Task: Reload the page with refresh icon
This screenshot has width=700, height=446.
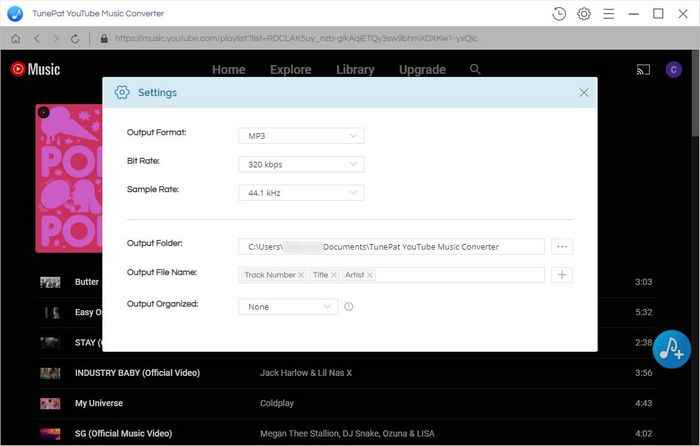Action: 75,38
